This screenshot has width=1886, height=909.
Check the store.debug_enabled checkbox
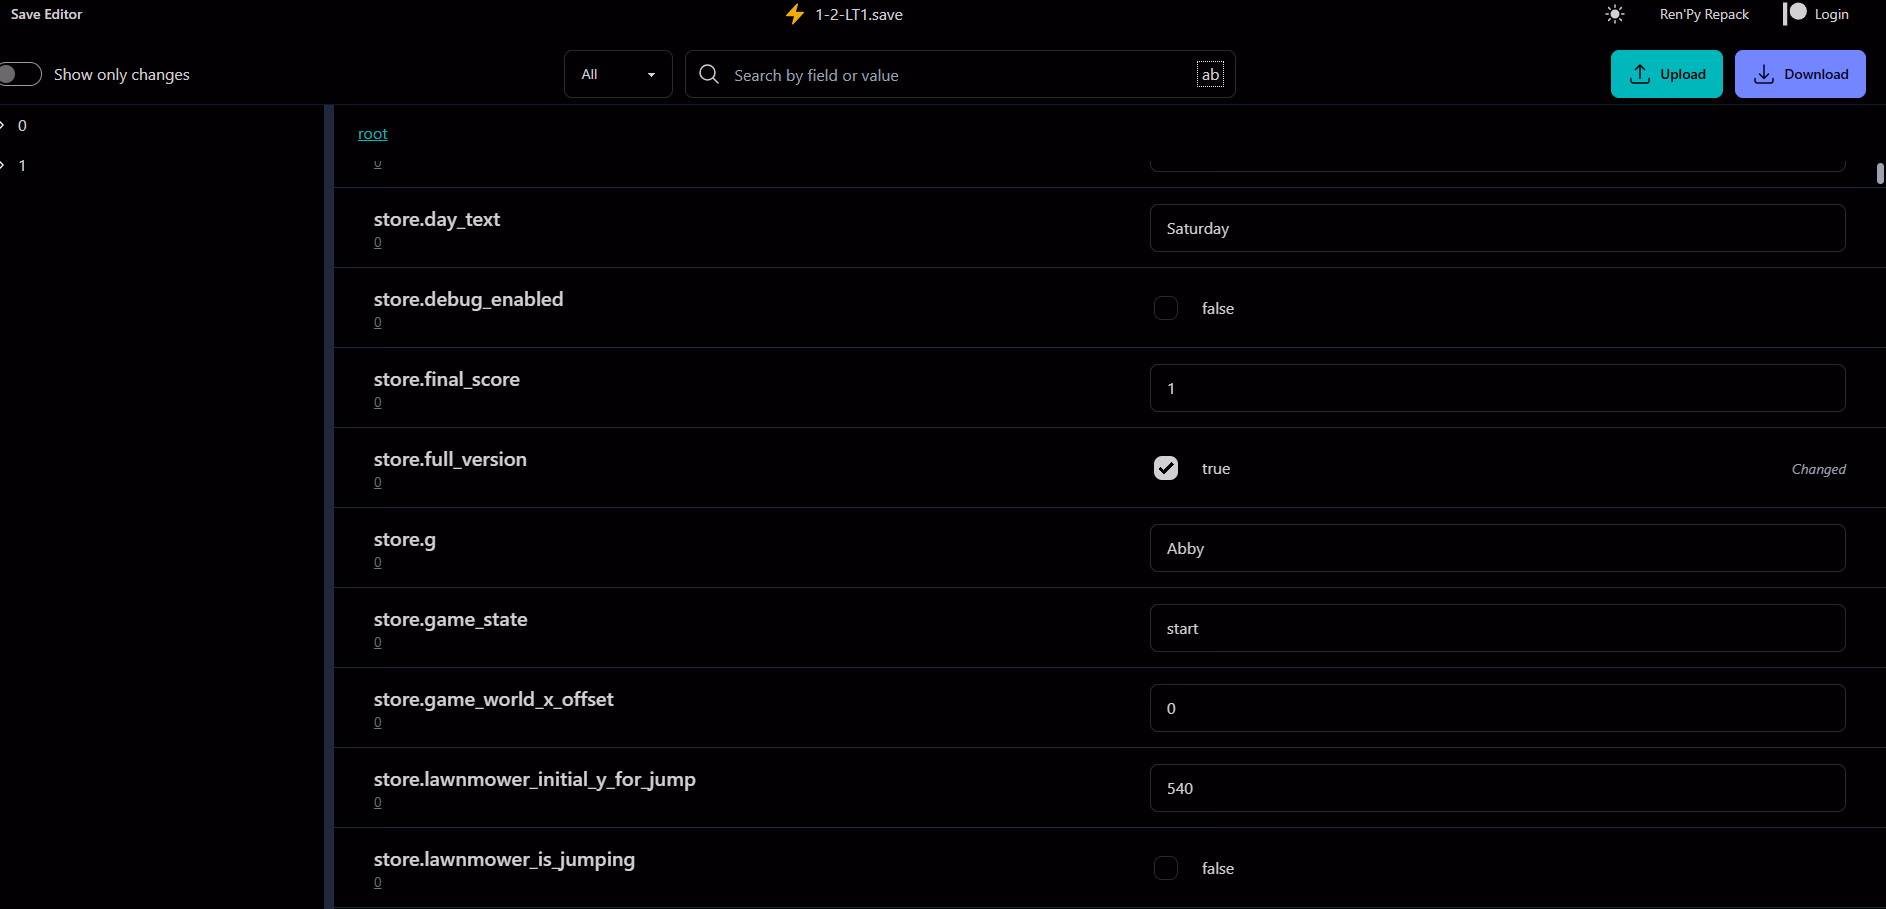point(1166,308)
